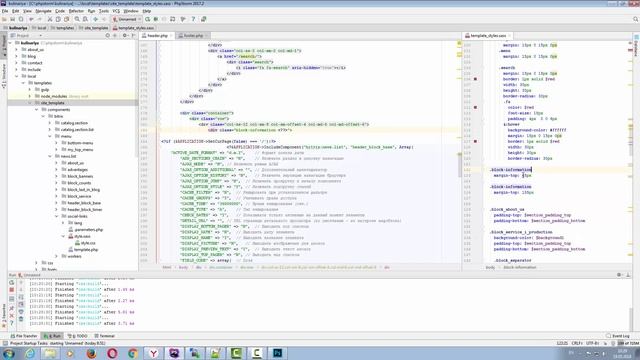Image resolution: width=640 pixels, height=360 pixels.
Task: Open the VCS menu
Action: point(116,11)
